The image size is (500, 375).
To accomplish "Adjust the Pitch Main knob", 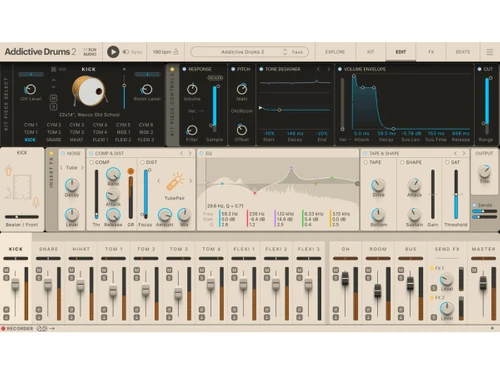I will coord(242,89).
